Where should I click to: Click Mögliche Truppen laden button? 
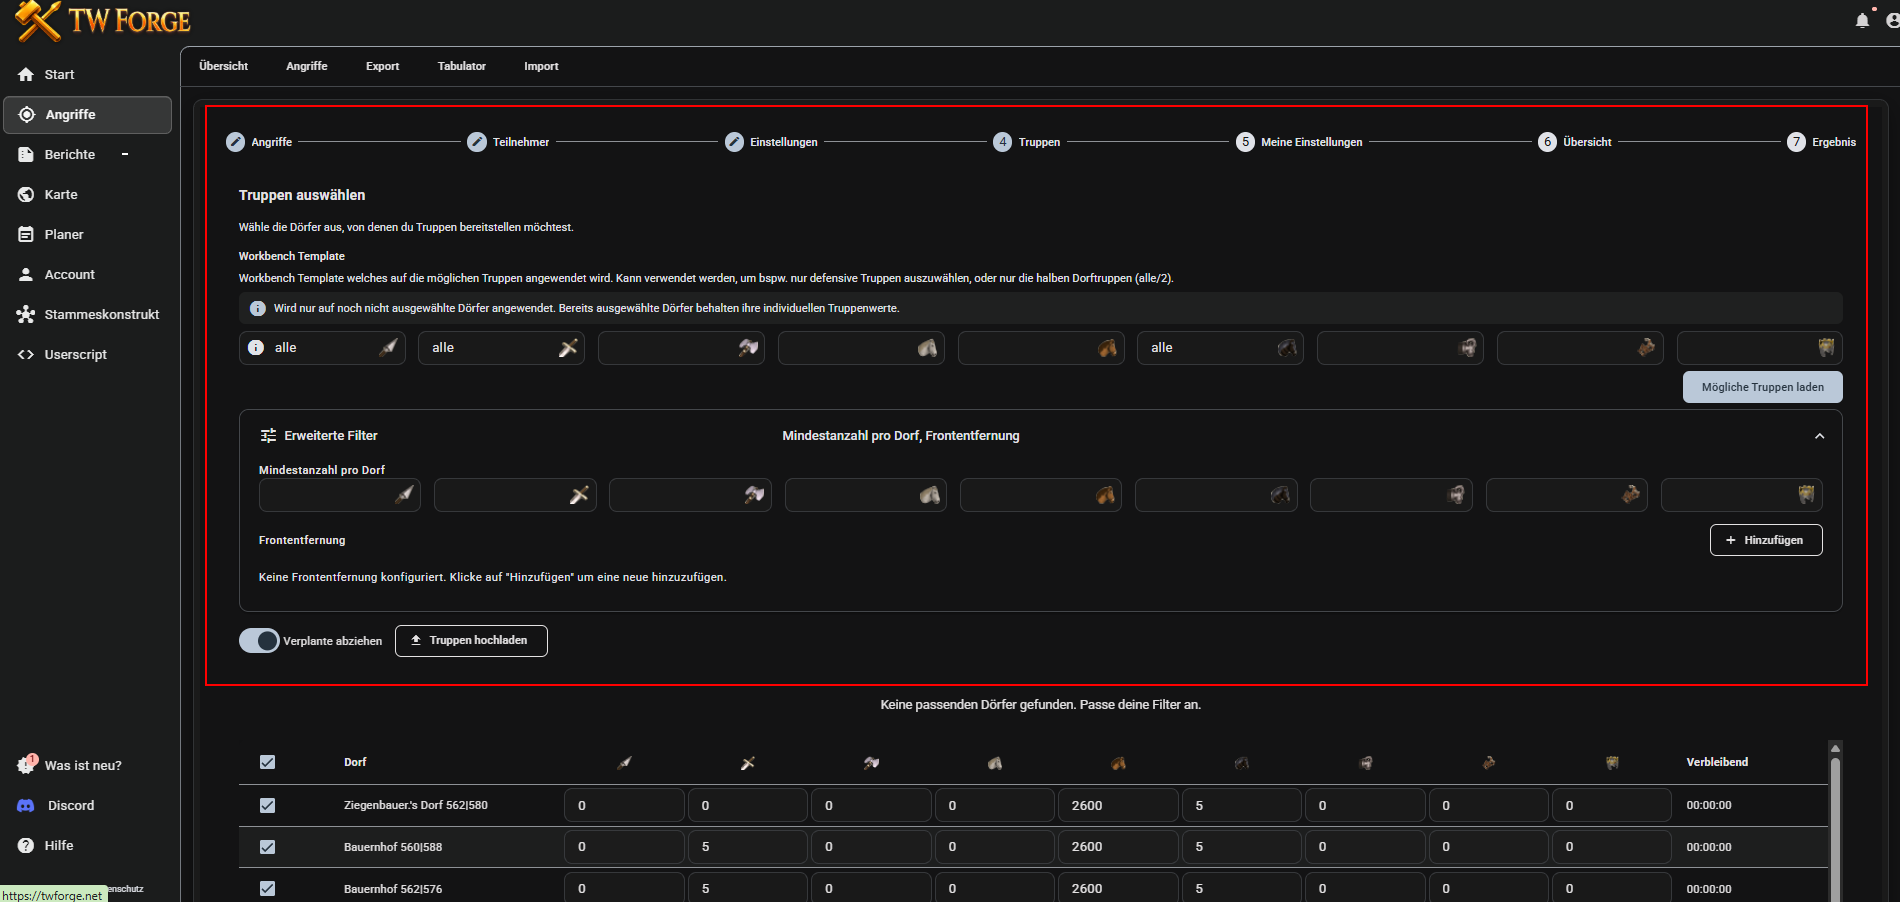pos(1762,387)
